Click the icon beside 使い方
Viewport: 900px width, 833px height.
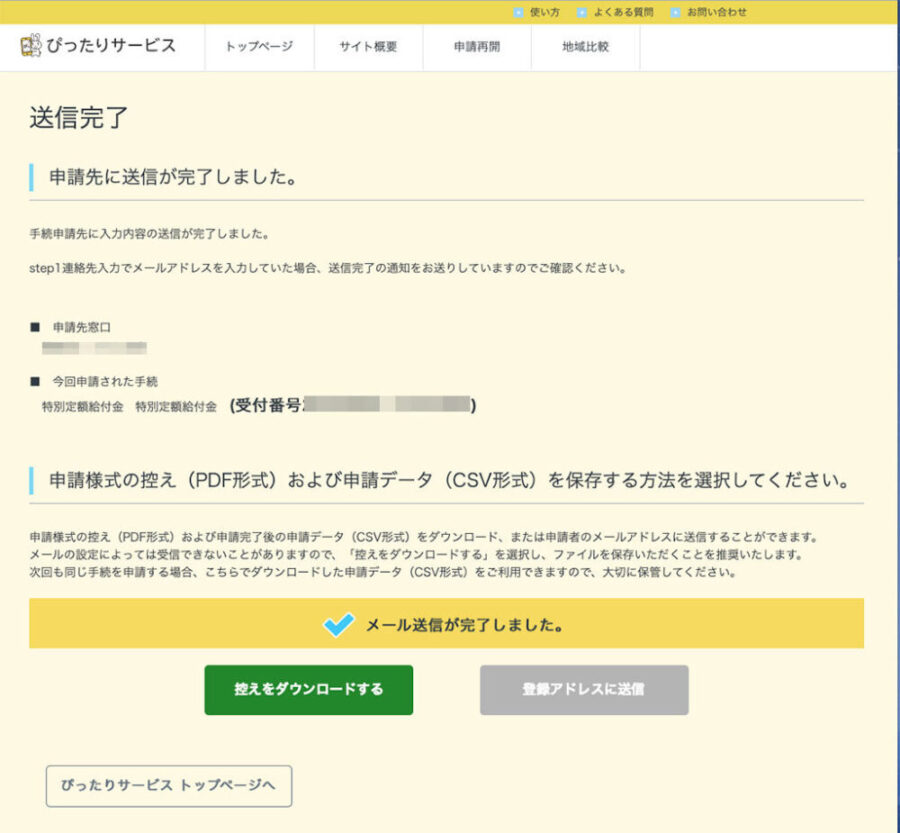[x=518, y=12]
